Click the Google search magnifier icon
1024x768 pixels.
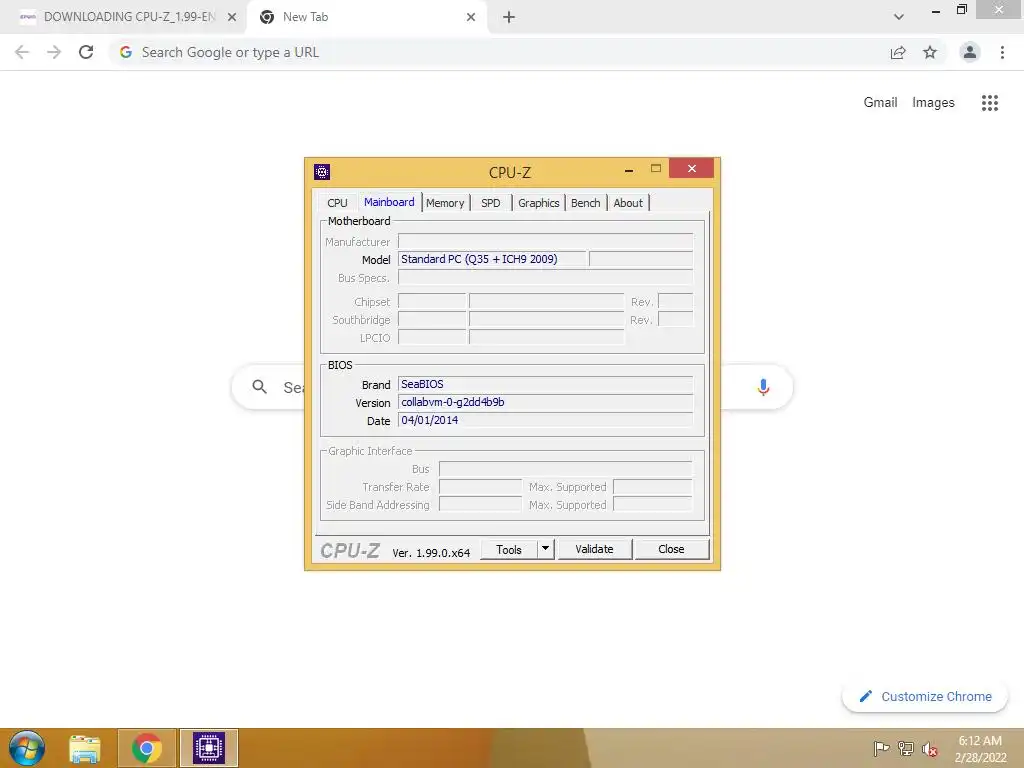[x=259, y=387]
